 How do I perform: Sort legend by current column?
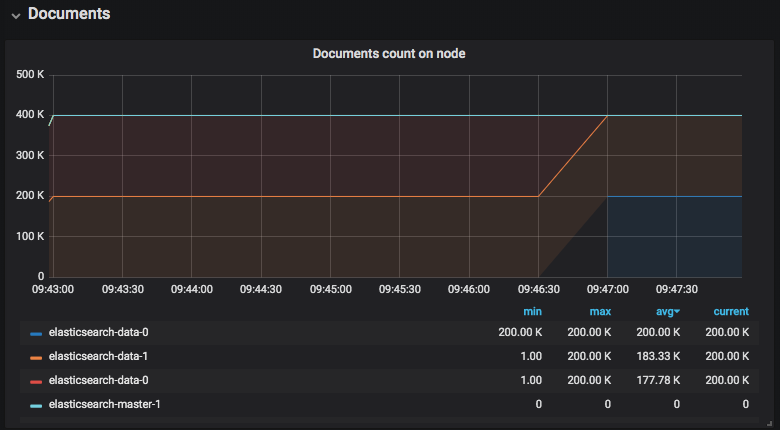coord(730,312)
